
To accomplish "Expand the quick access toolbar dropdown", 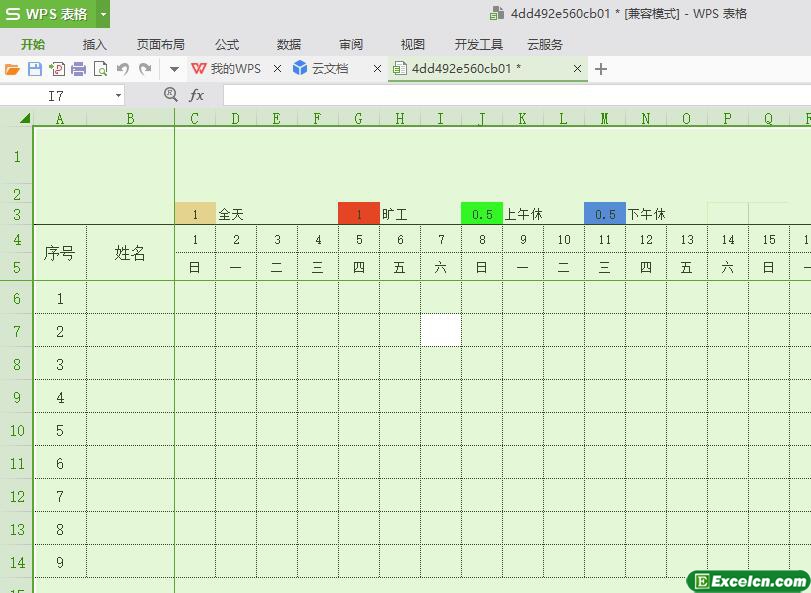I will 174,69.
